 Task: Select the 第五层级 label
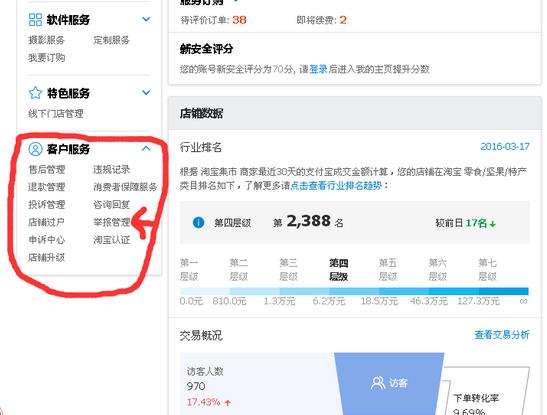[388, 270]
